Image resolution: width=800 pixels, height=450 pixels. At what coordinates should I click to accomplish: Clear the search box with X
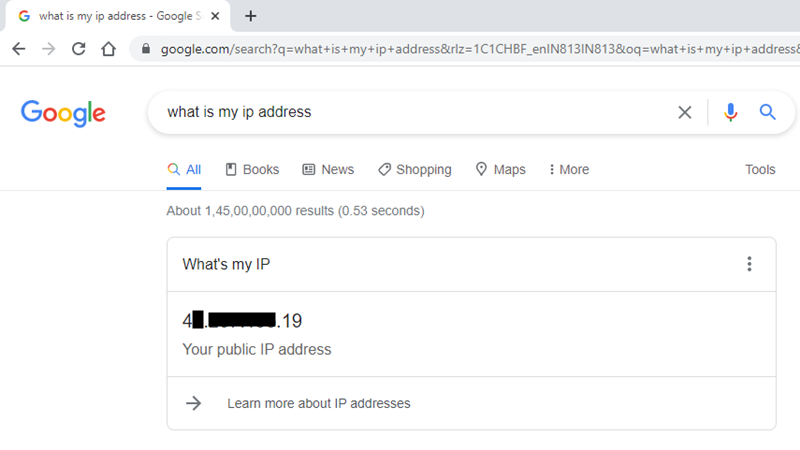pos(685,112)
